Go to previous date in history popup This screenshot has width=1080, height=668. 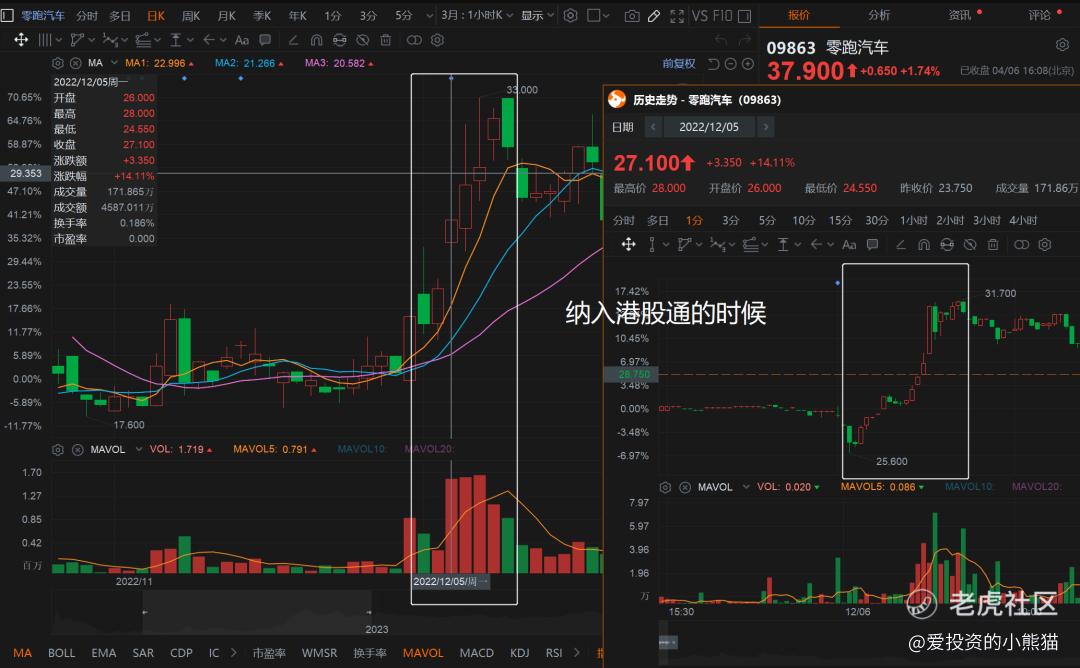[x=654, y=127]
